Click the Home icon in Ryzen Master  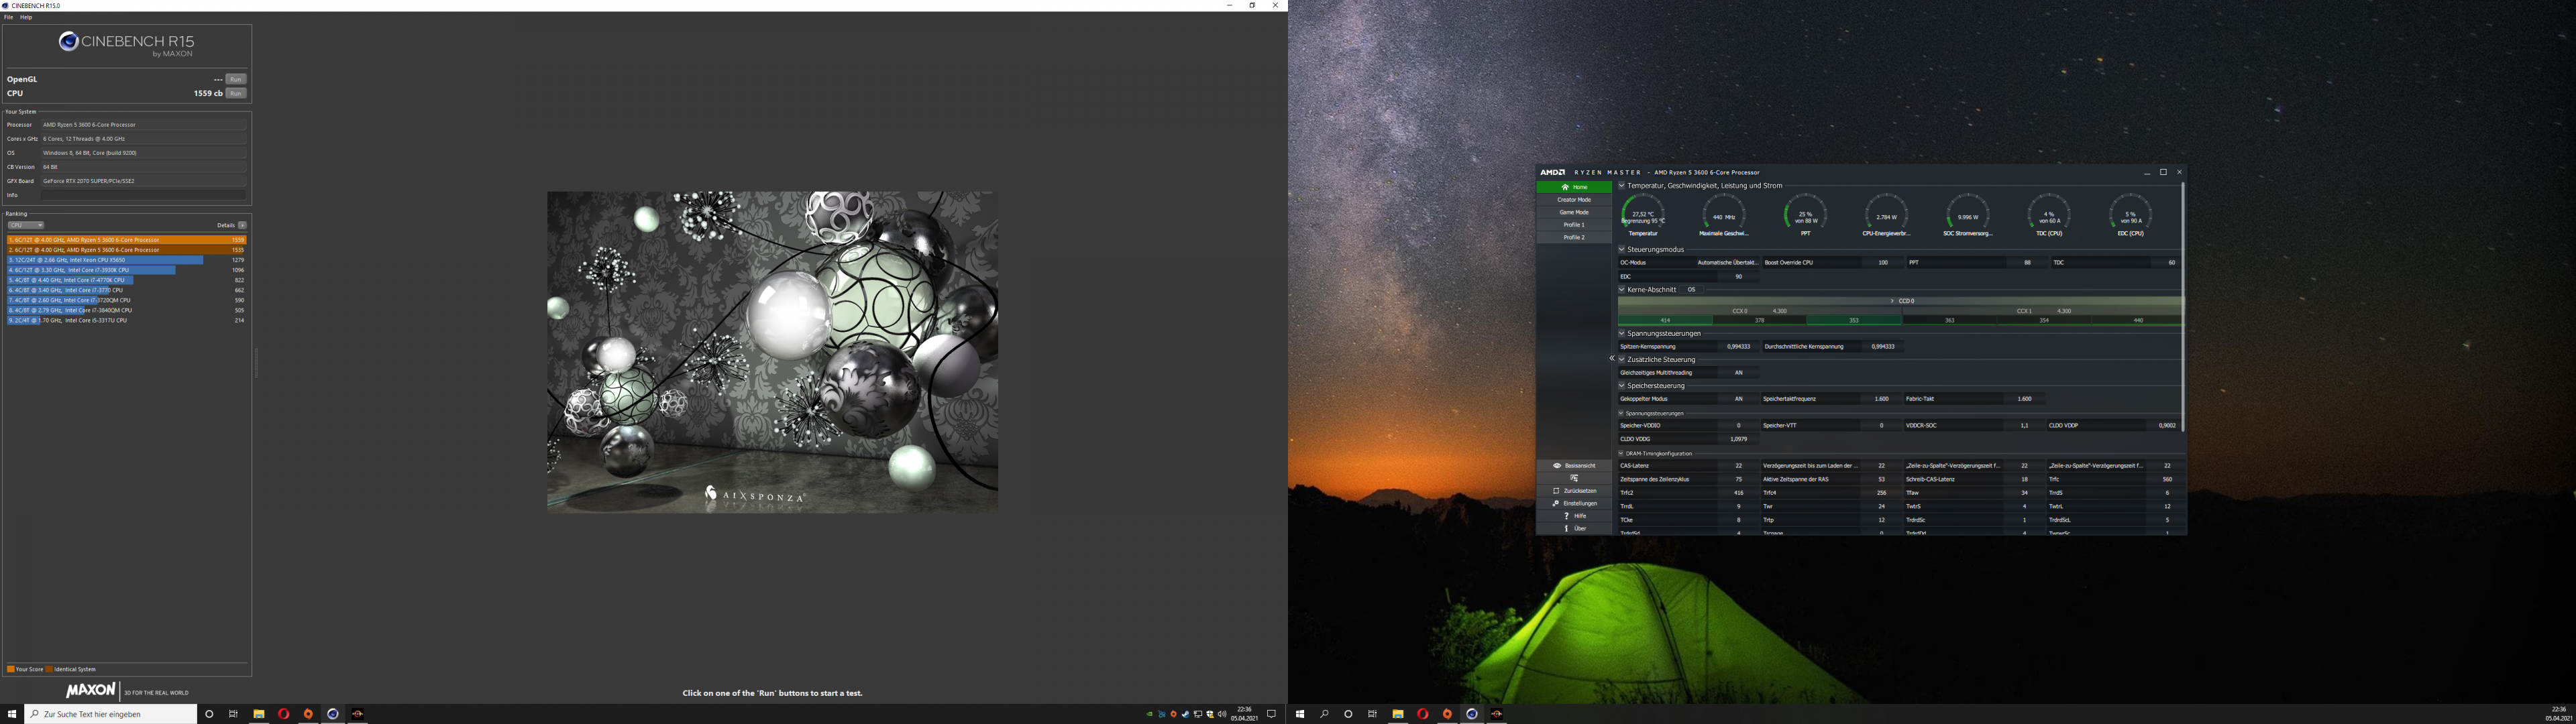[1565, 187]
